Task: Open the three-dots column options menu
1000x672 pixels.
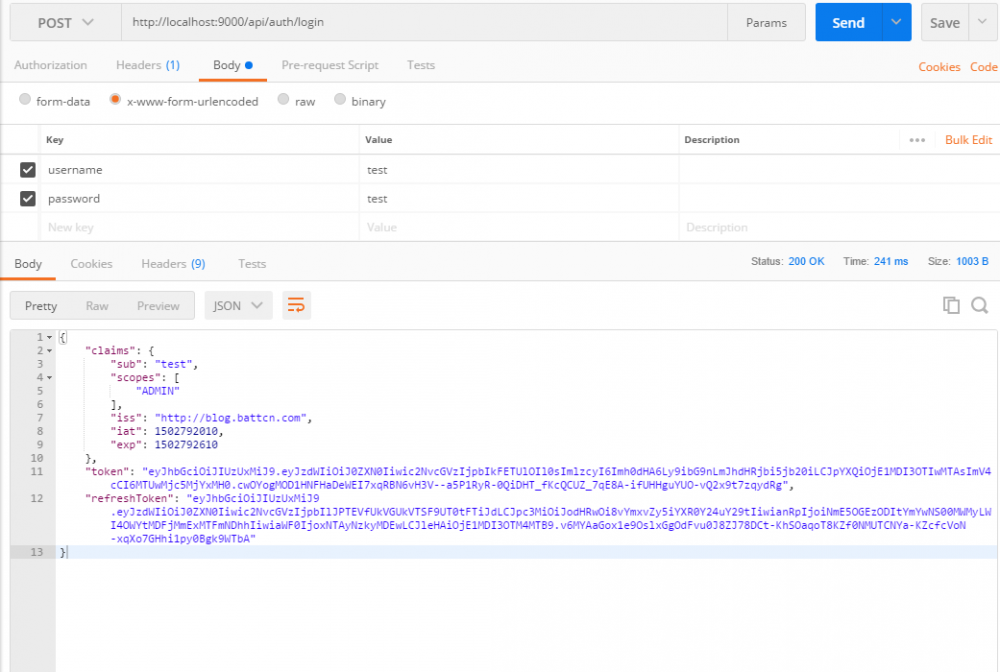Action: click(x=917, y=140)
